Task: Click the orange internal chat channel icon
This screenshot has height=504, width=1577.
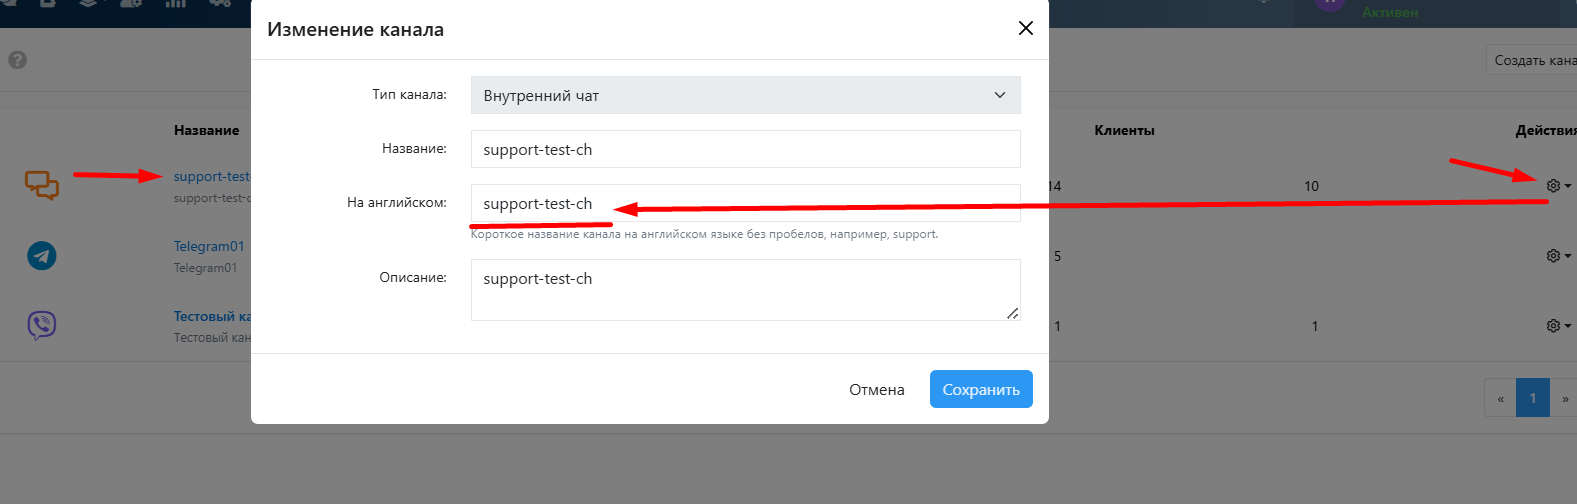Action: pyautogui.click(x=41, y=185)
